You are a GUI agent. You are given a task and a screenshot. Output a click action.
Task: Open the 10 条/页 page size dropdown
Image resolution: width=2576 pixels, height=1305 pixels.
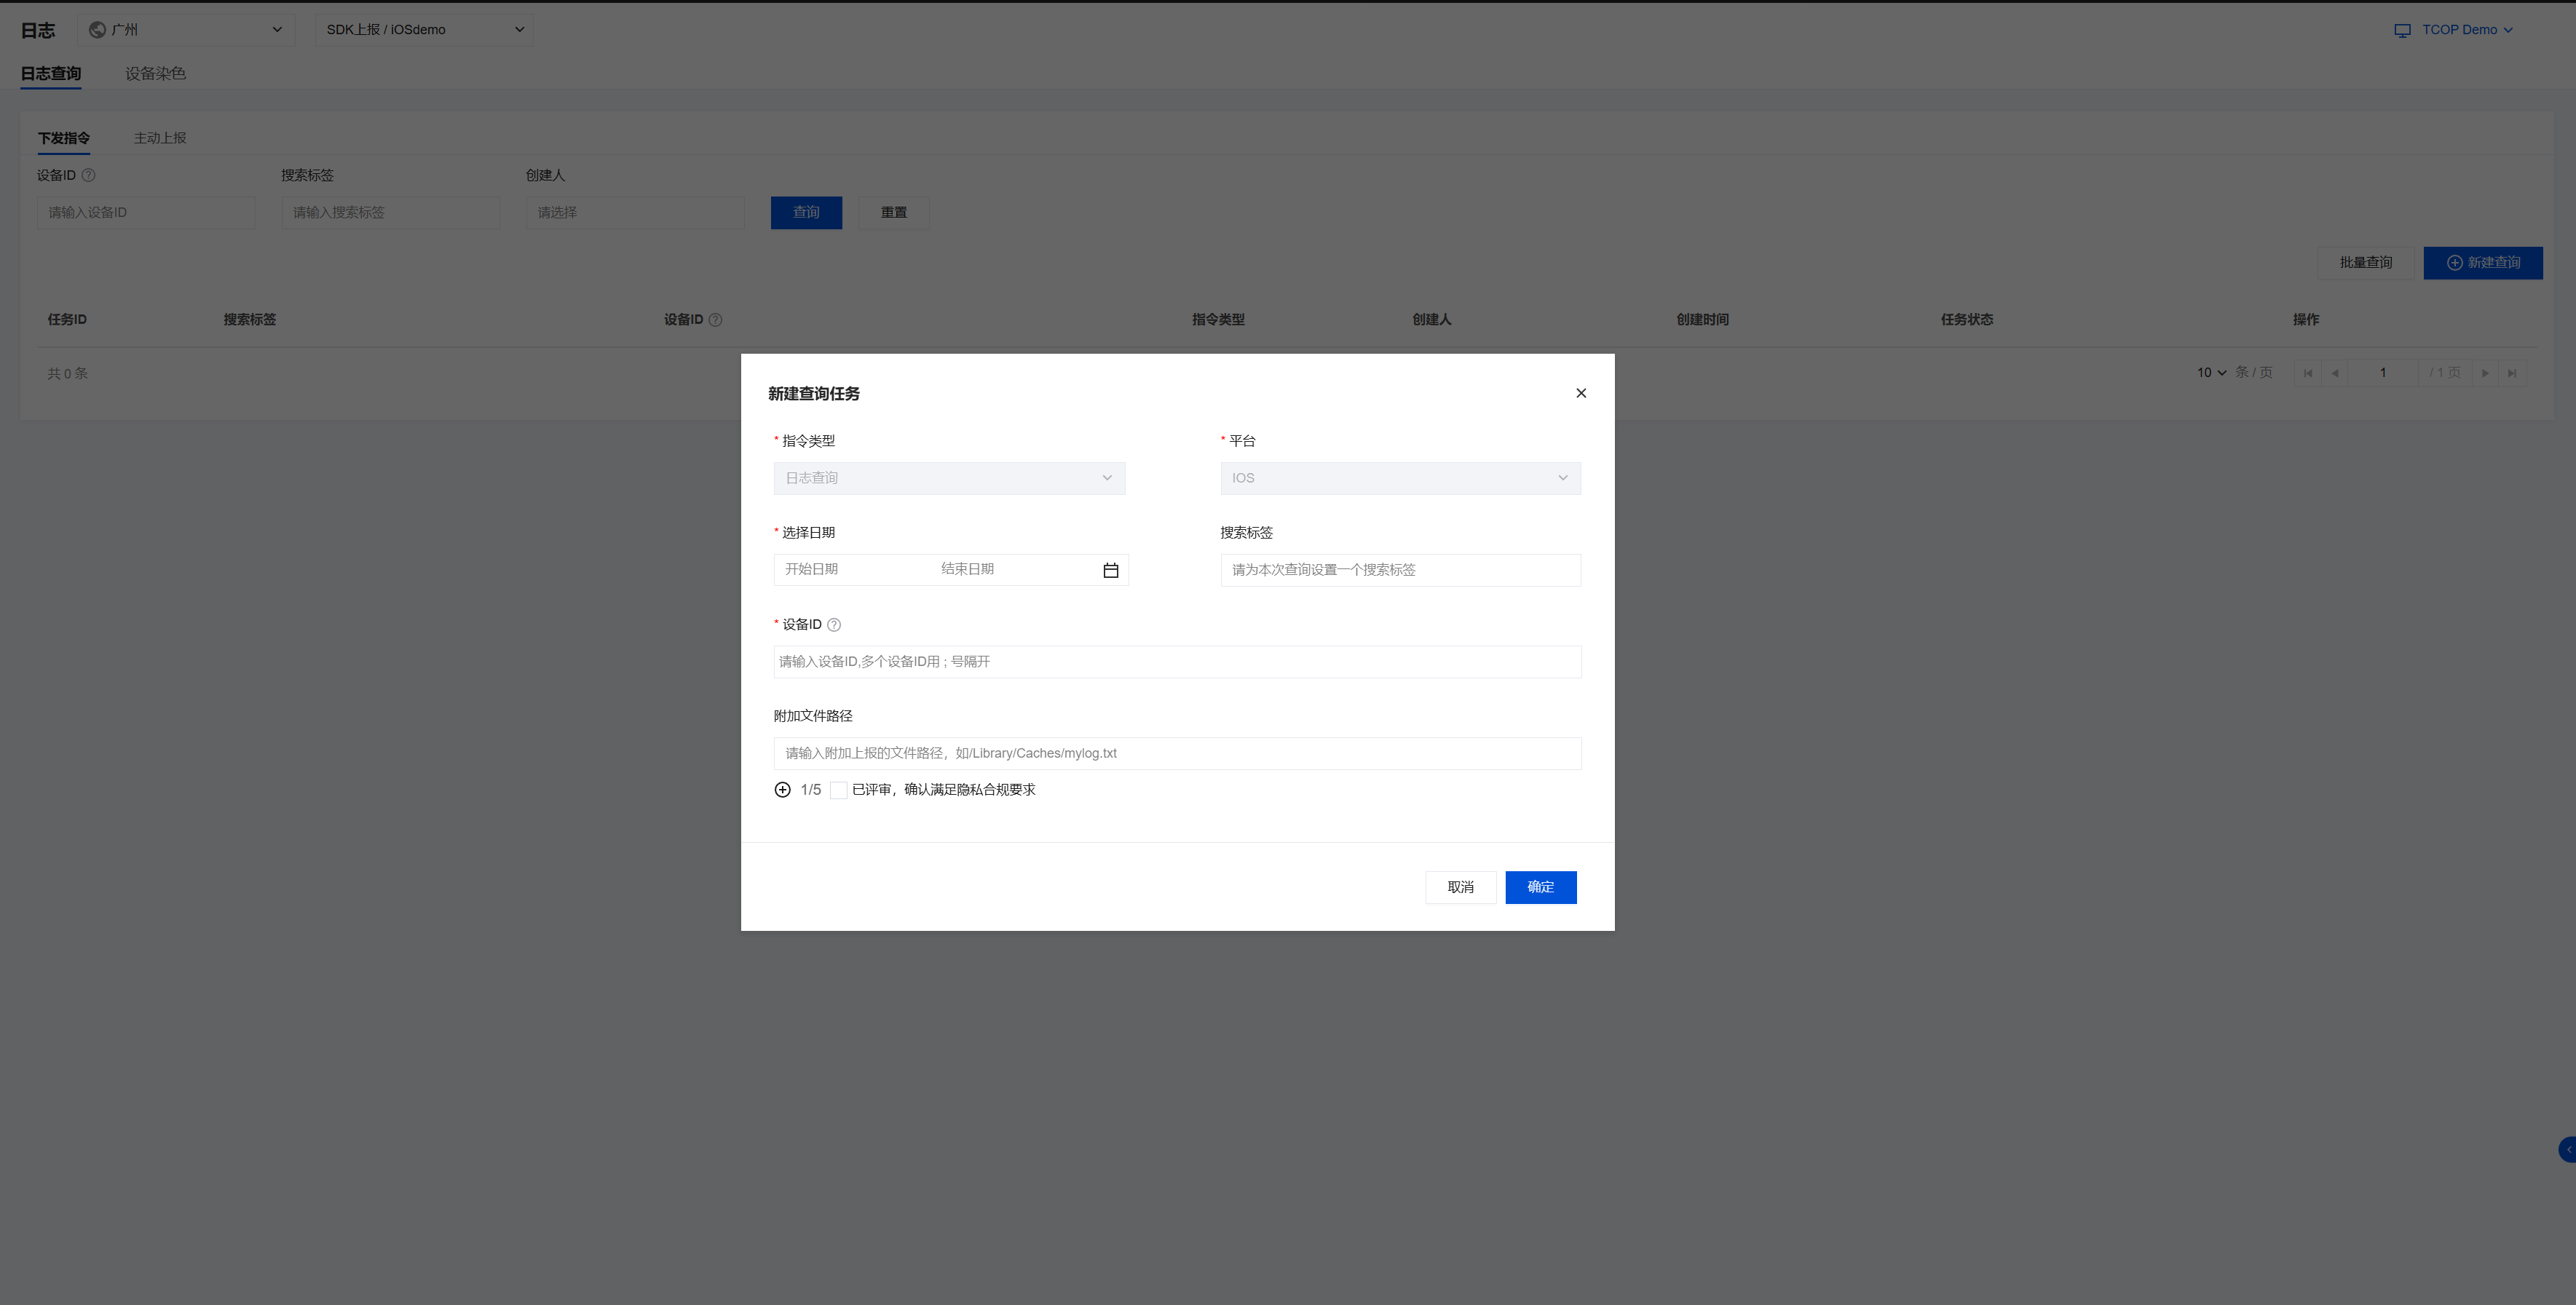click(x=2211, y=373)
